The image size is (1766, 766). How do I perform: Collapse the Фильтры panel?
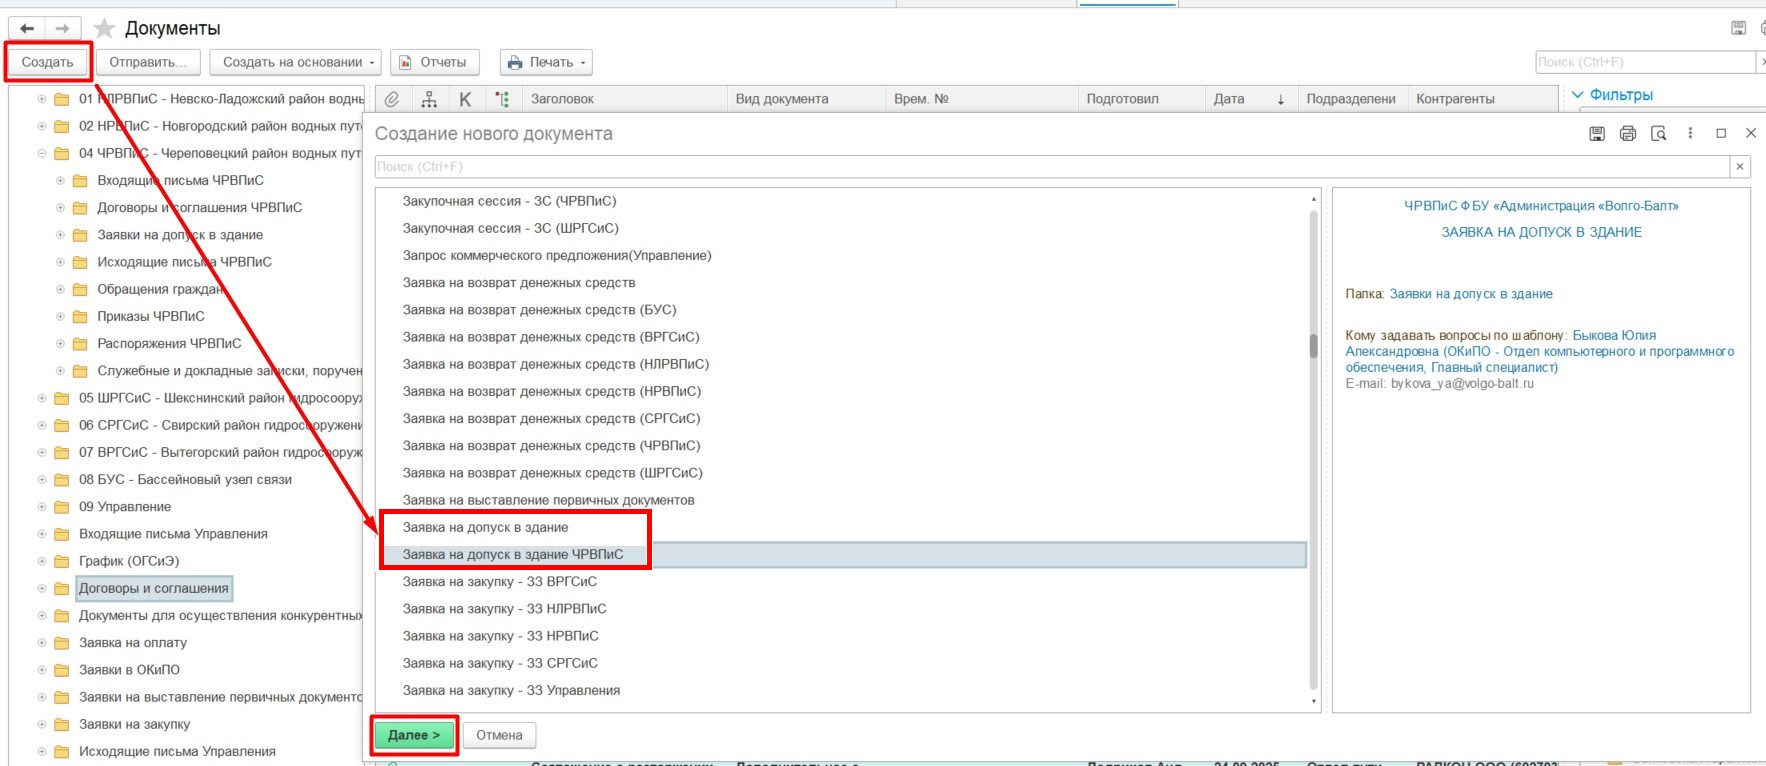[1578, 95]
